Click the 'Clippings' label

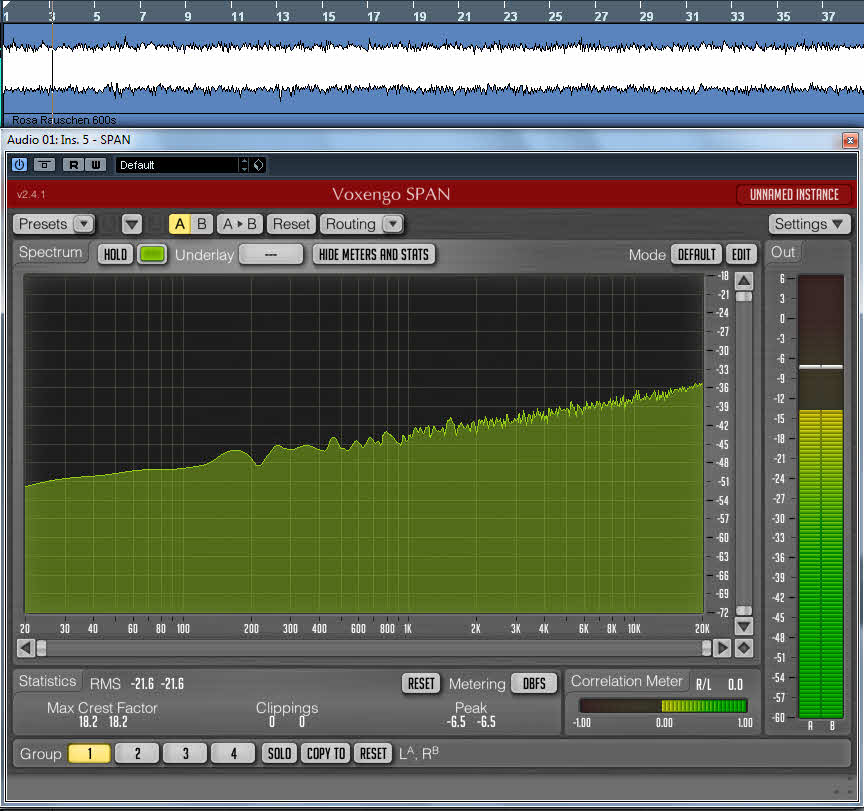pyautogui.click(x=287, y=709)
